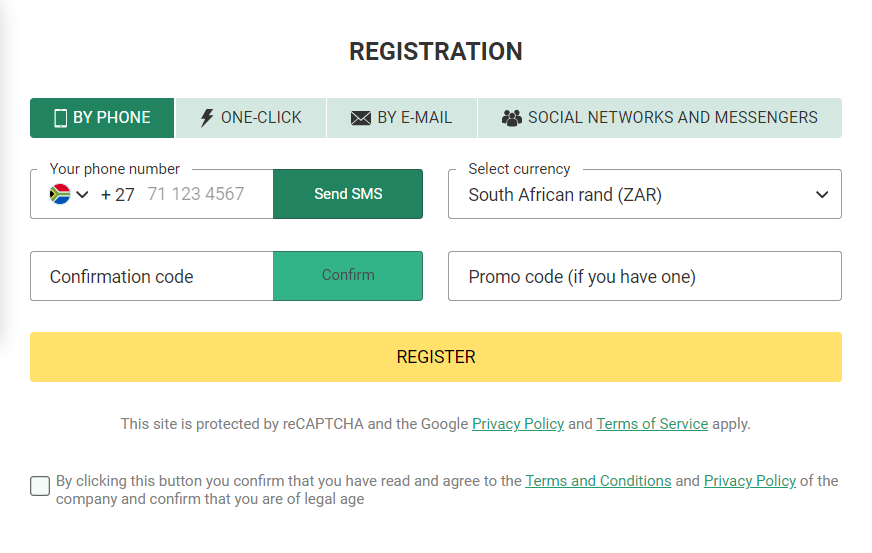Click the Confirm code button

348,276
